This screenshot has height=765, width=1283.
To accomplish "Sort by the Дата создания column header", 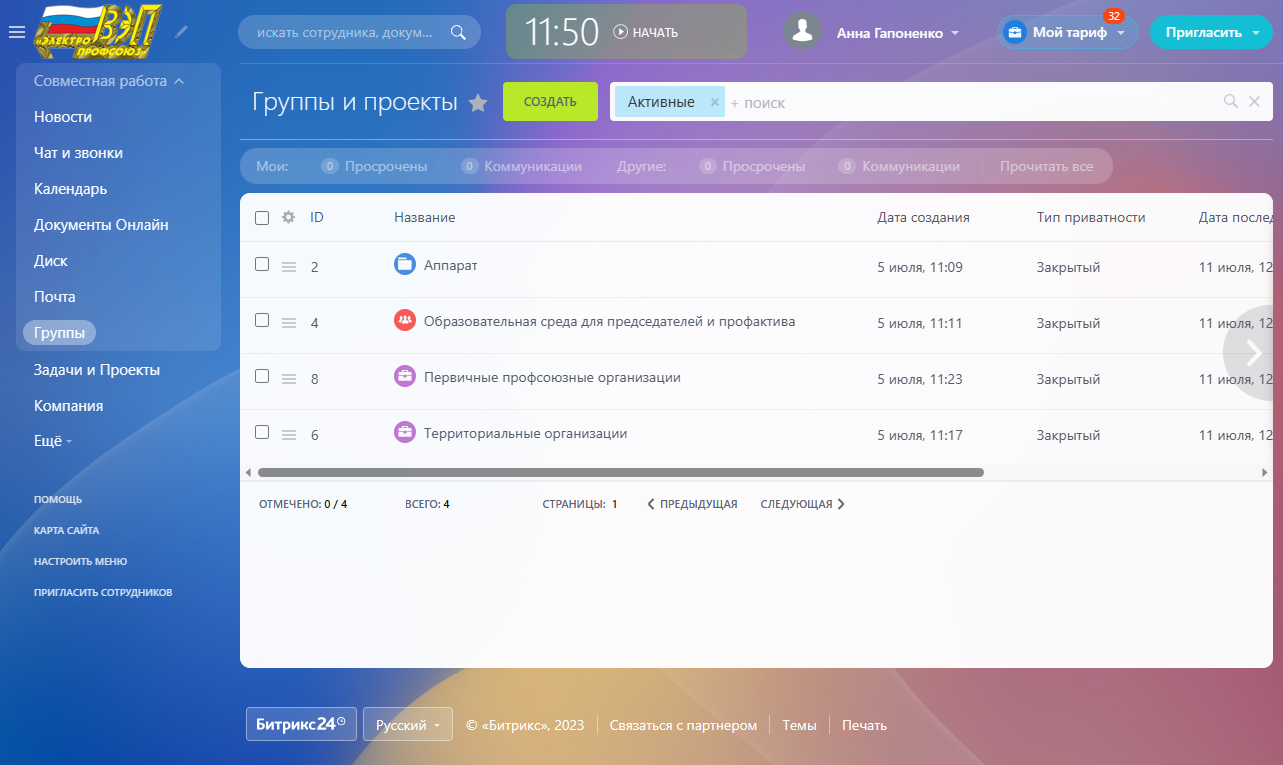I will coord(923,217).
